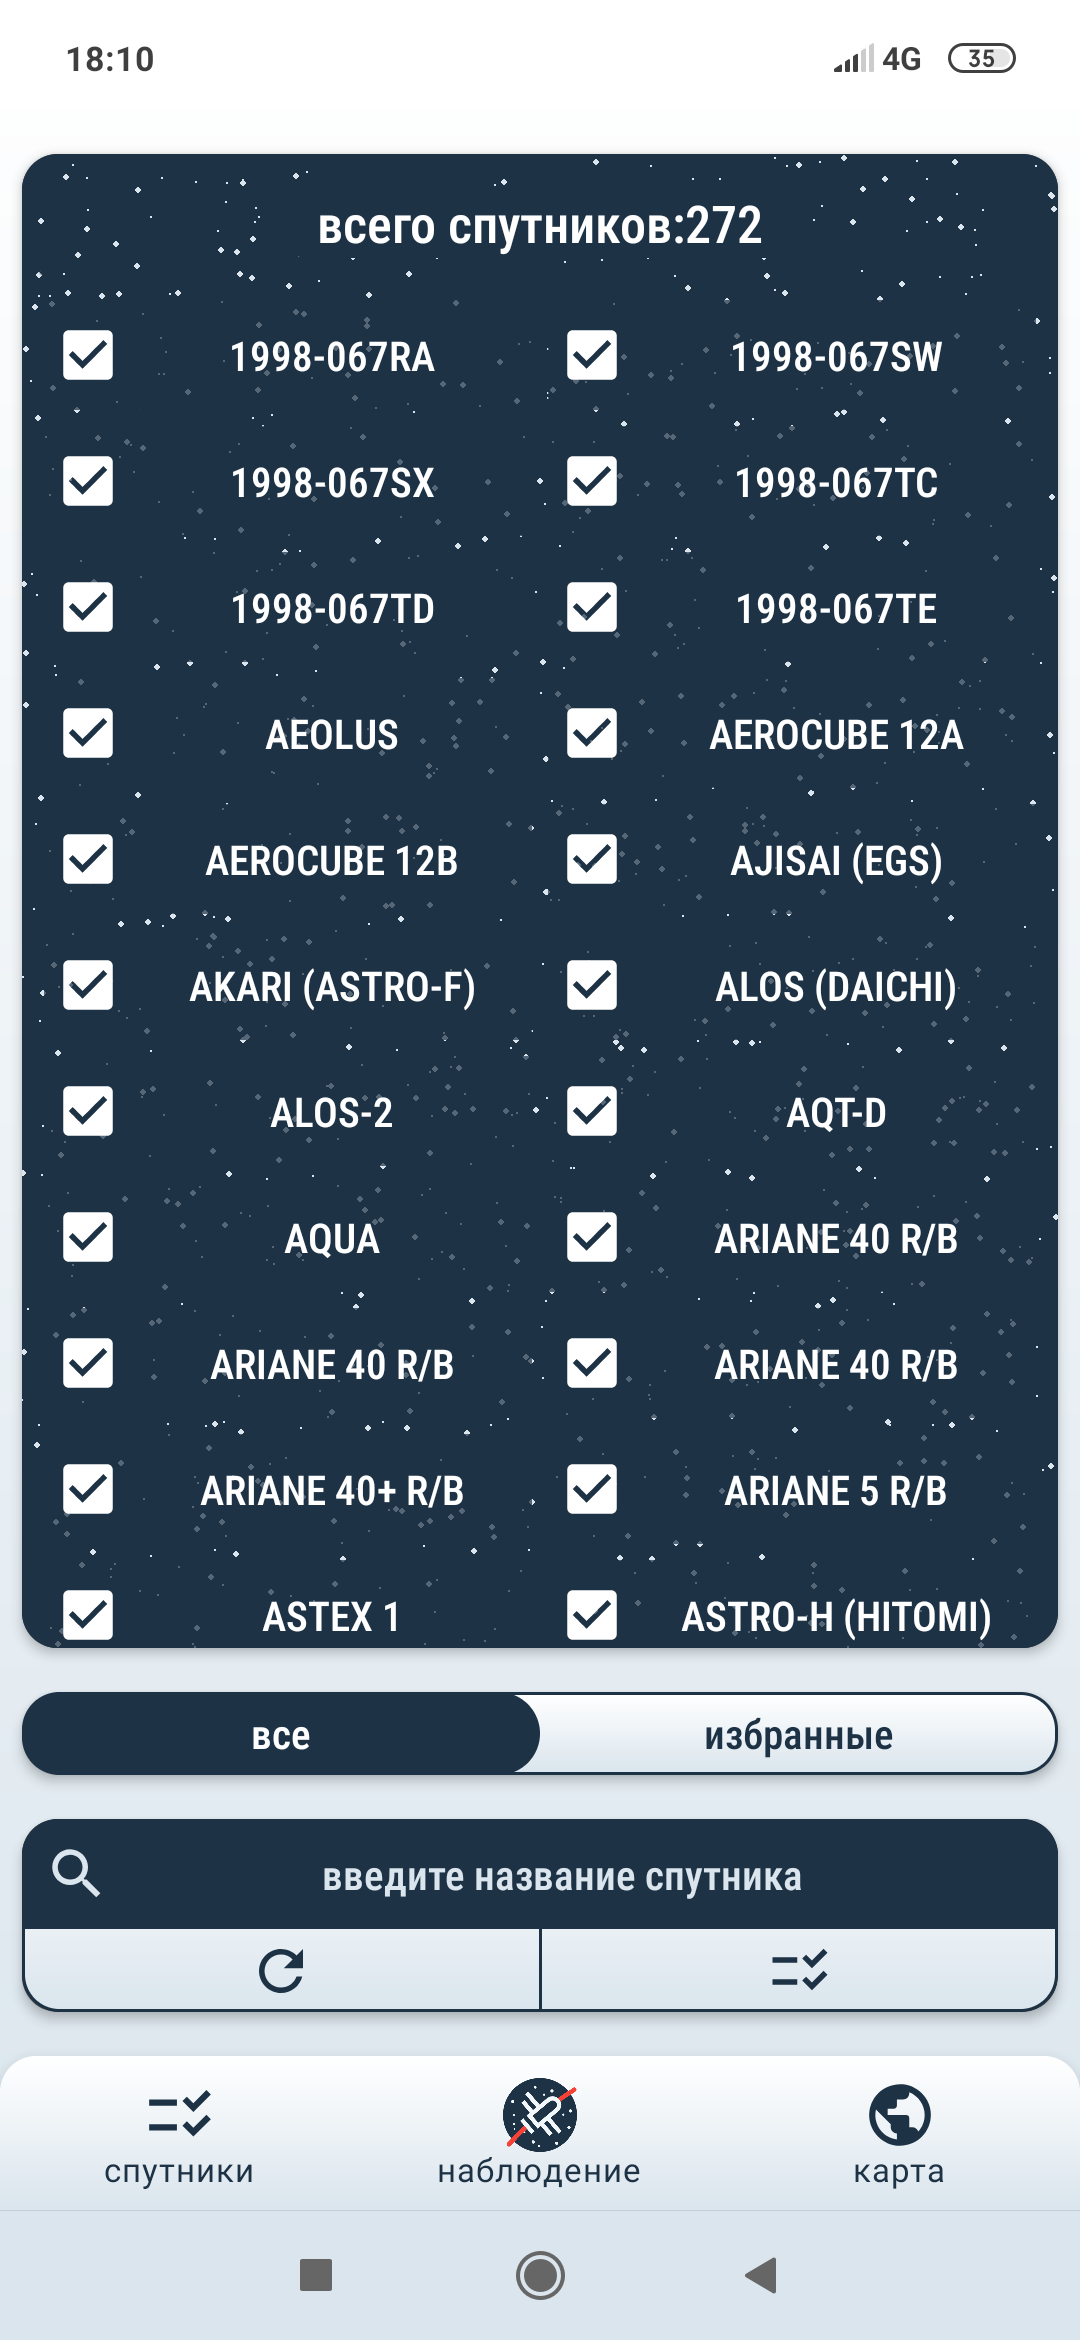Screen dimensions: 1080x2340
Task: Uncheck the 1998-067RA satellite
Action: pos(86,352)
